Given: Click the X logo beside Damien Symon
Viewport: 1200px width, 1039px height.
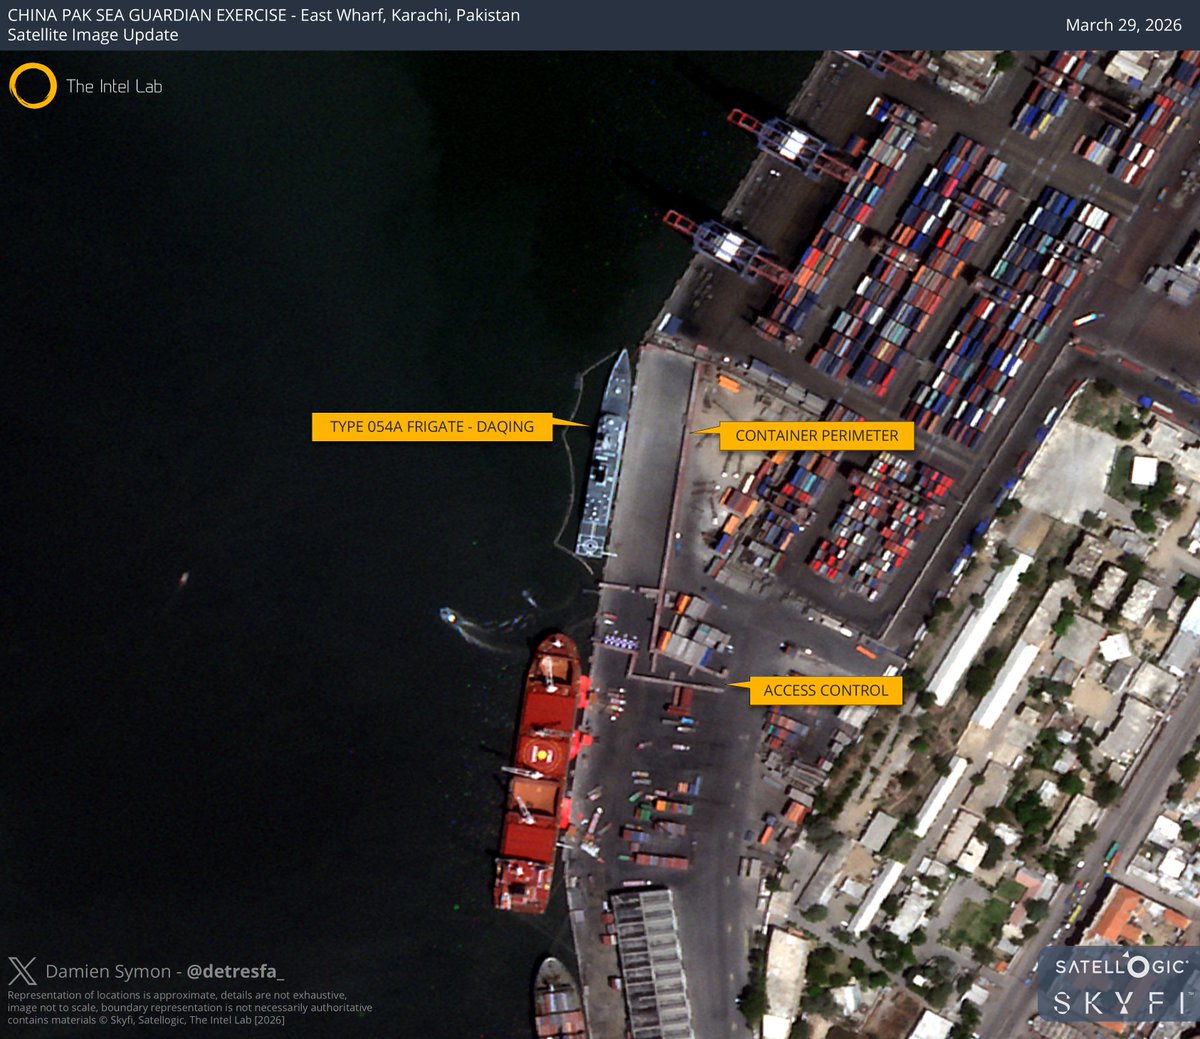Looking at the screenshot, I should (22, 971).
